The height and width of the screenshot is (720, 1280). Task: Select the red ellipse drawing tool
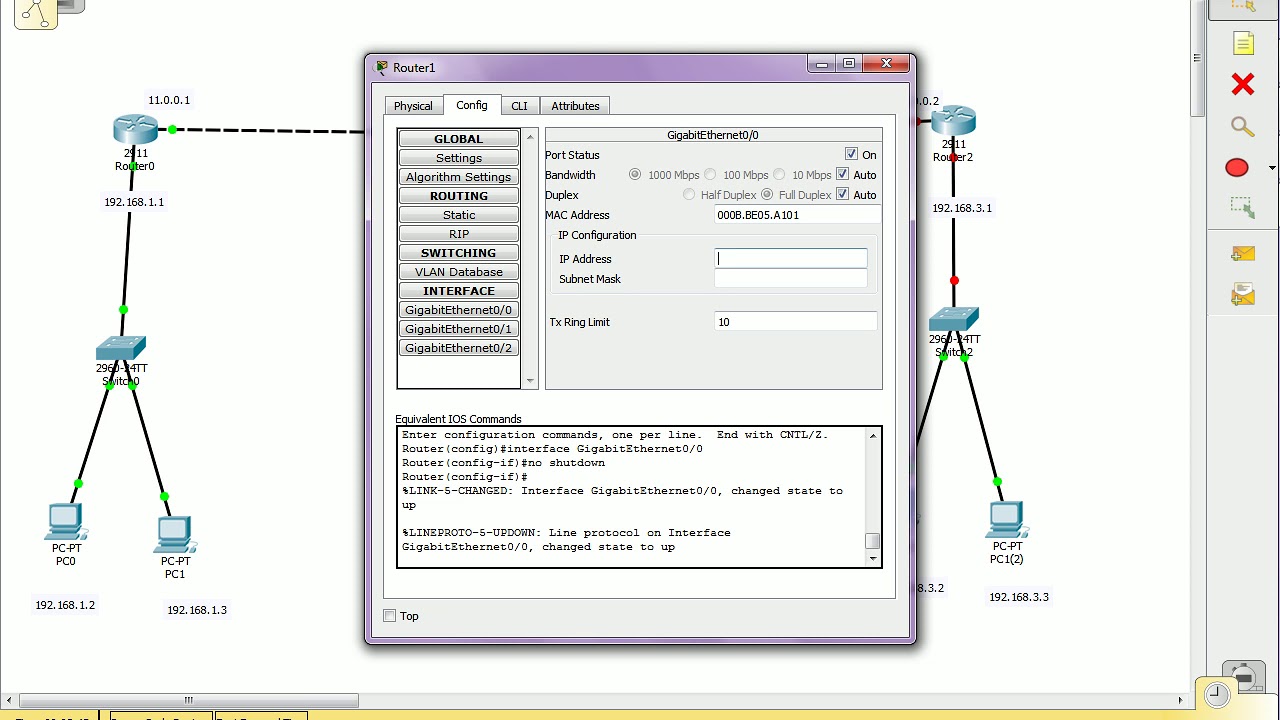coord(1237,168)
